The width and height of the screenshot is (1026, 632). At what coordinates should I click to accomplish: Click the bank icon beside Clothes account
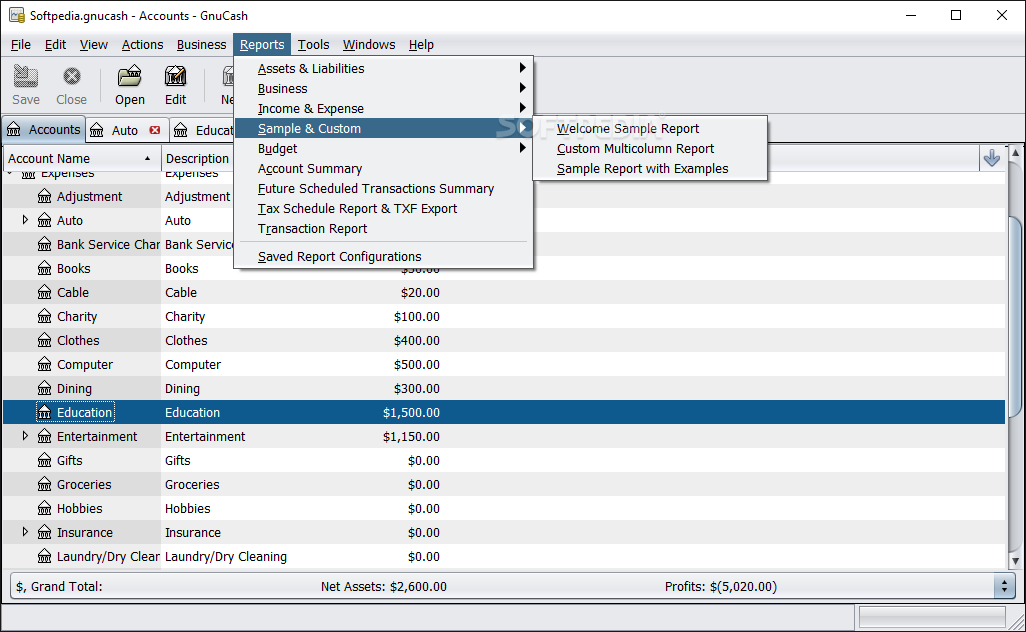pos(44,340)
